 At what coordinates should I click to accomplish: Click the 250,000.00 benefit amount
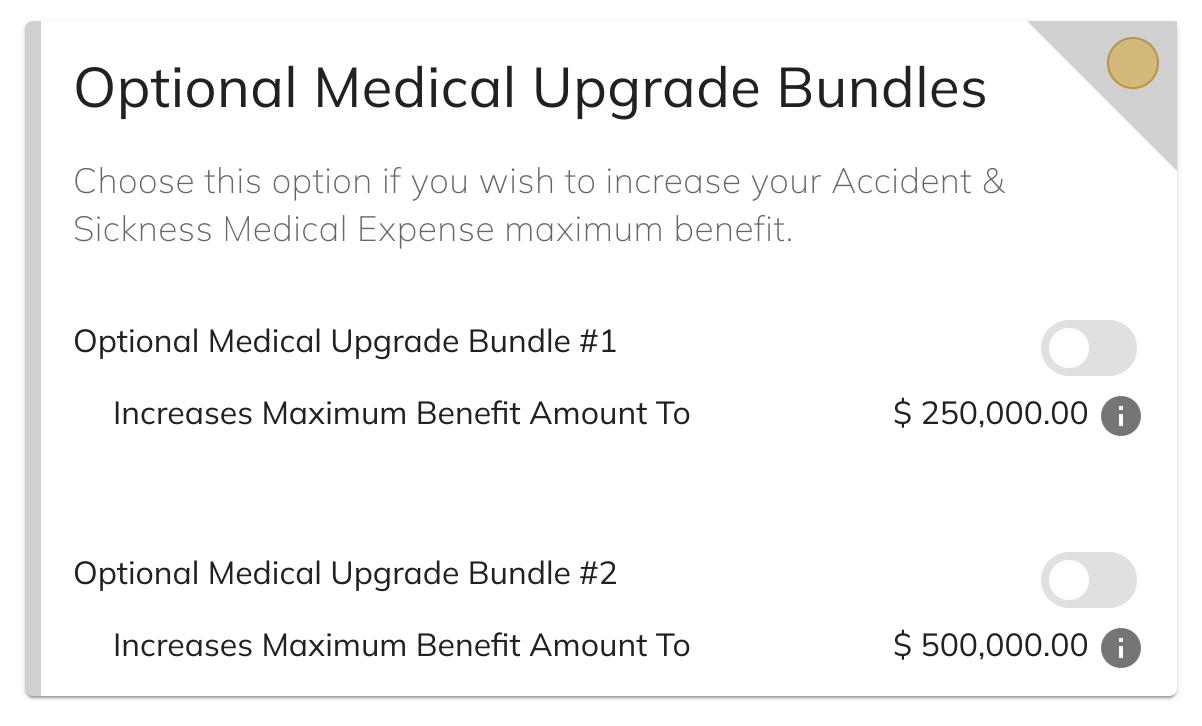pyautogui.click(x=1004, y=414)
